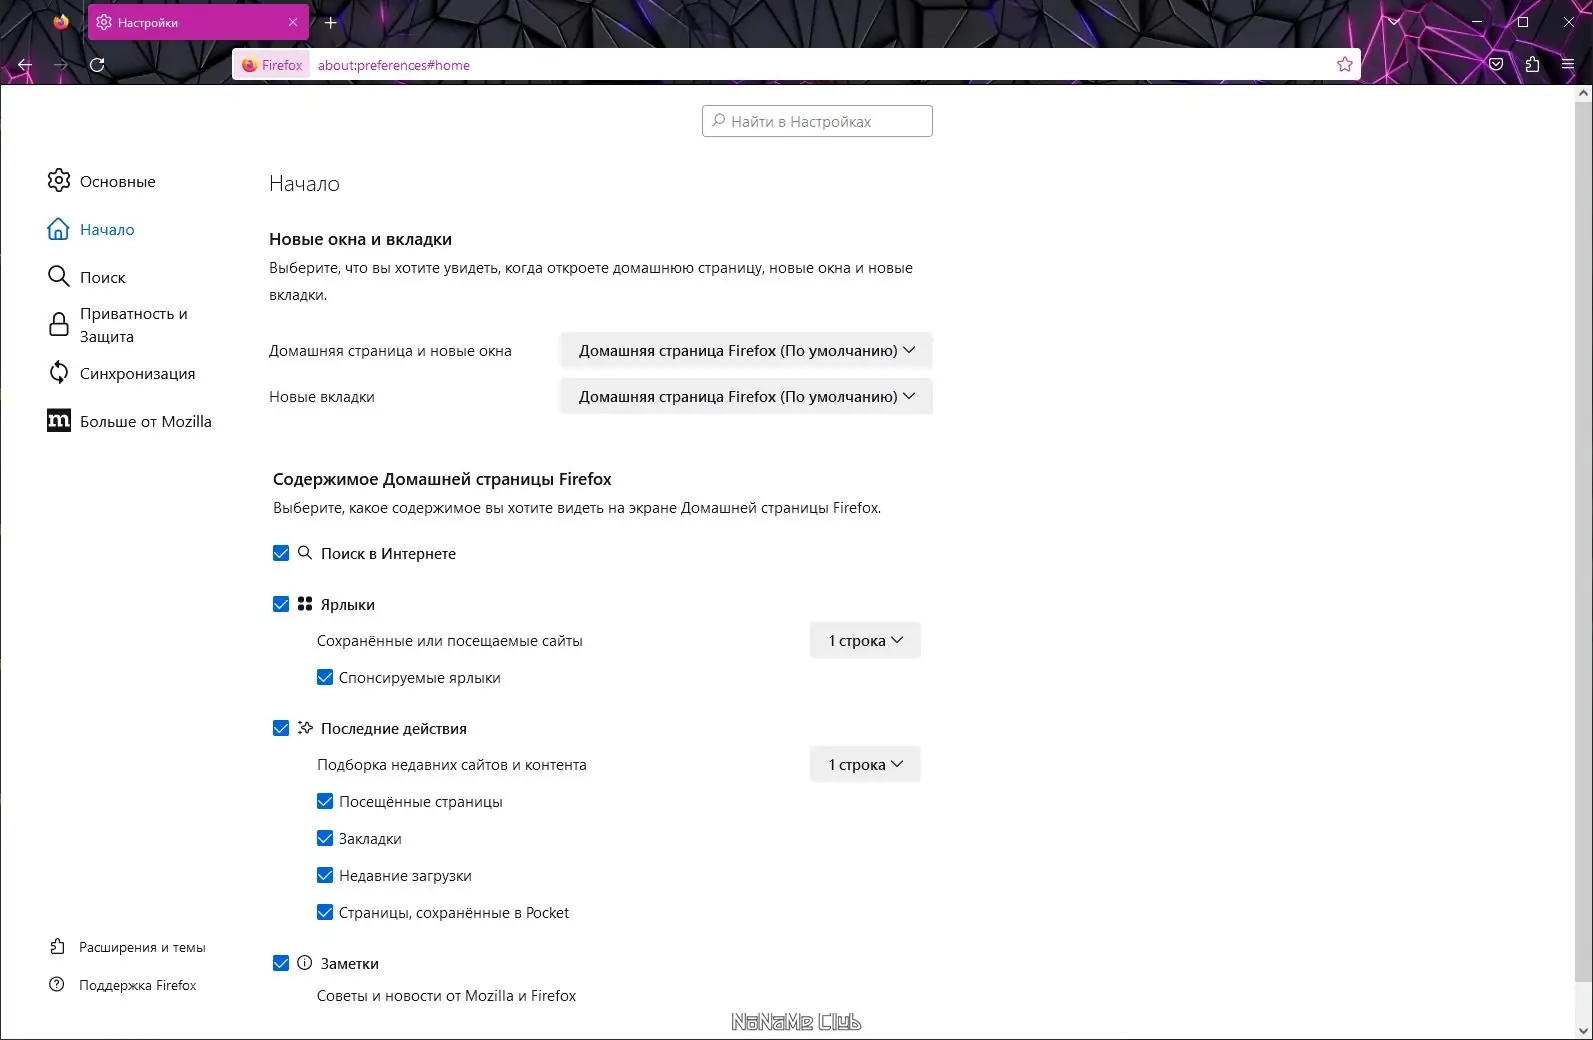The width and height of the screenshot is (1593, 1040).
Task: Disable Недавние загрузки checkbox
Action: 325,875
